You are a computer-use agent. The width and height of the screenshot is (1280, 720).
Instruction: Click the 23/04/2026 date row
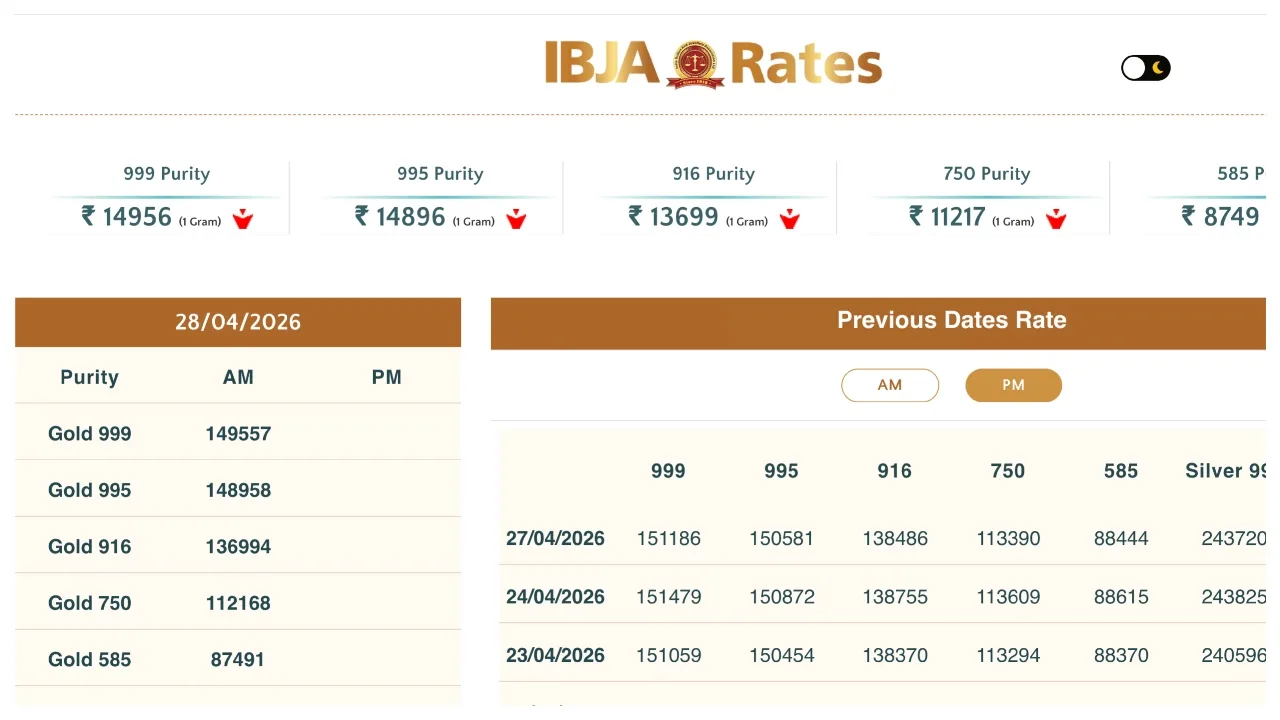pyautogui.click(x=555, y=655)
